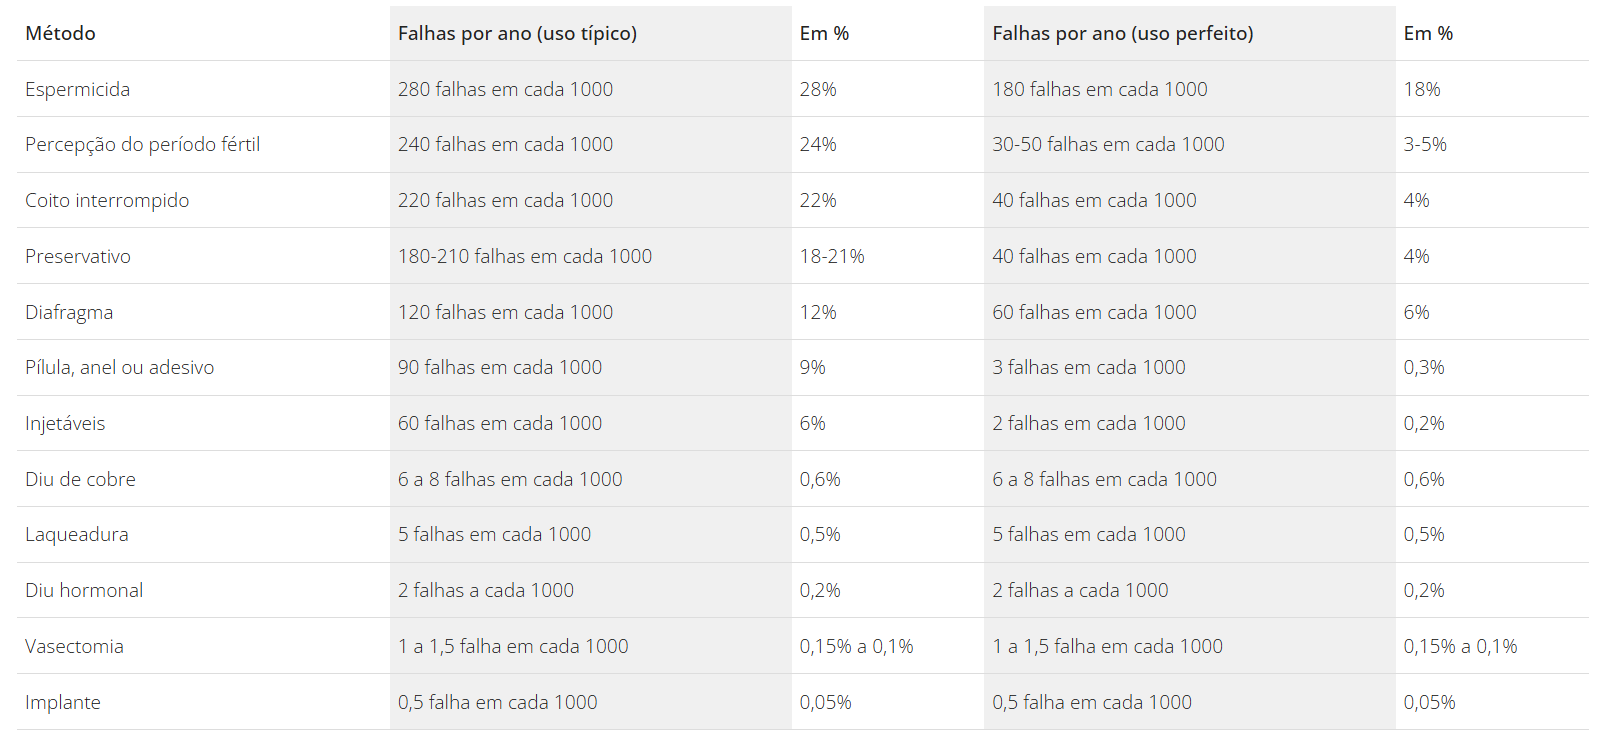The width and height of the screenshot is (1605, 741).
Task: Select the 180-210 falhas em cada 1000 cell
Action: click(x=525, y=256)
